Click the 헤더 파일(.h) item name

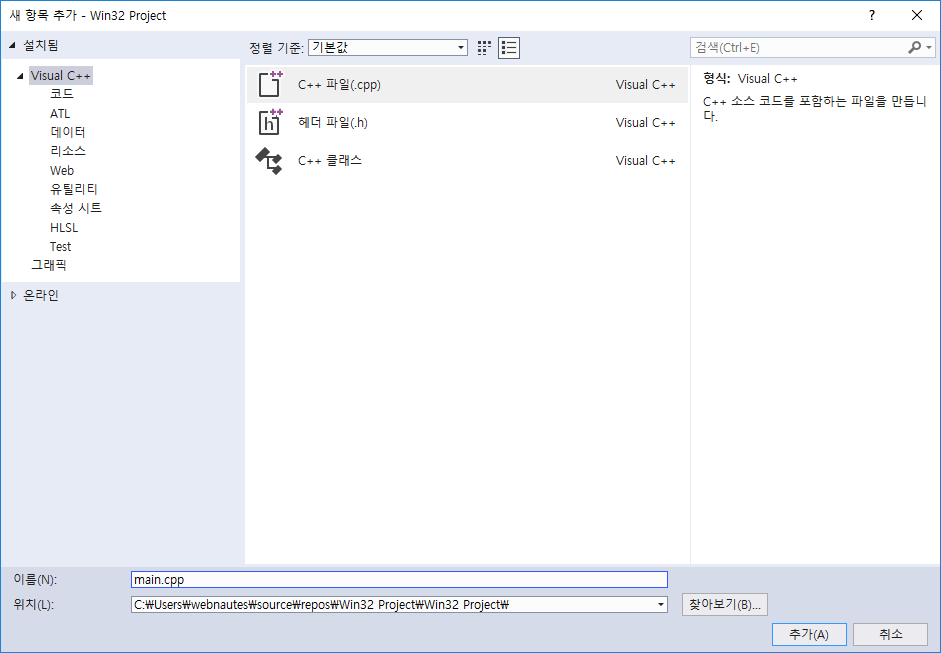[x=332, y=122]
